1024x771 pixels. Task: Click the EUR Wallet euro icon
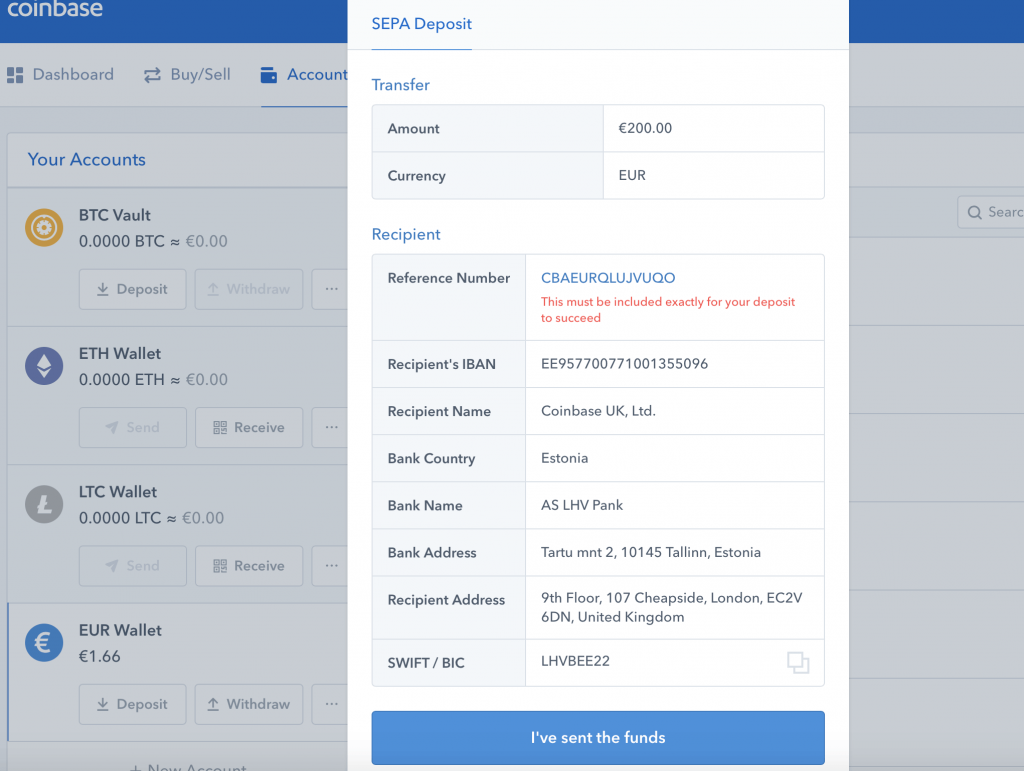(x=44, y=642)
